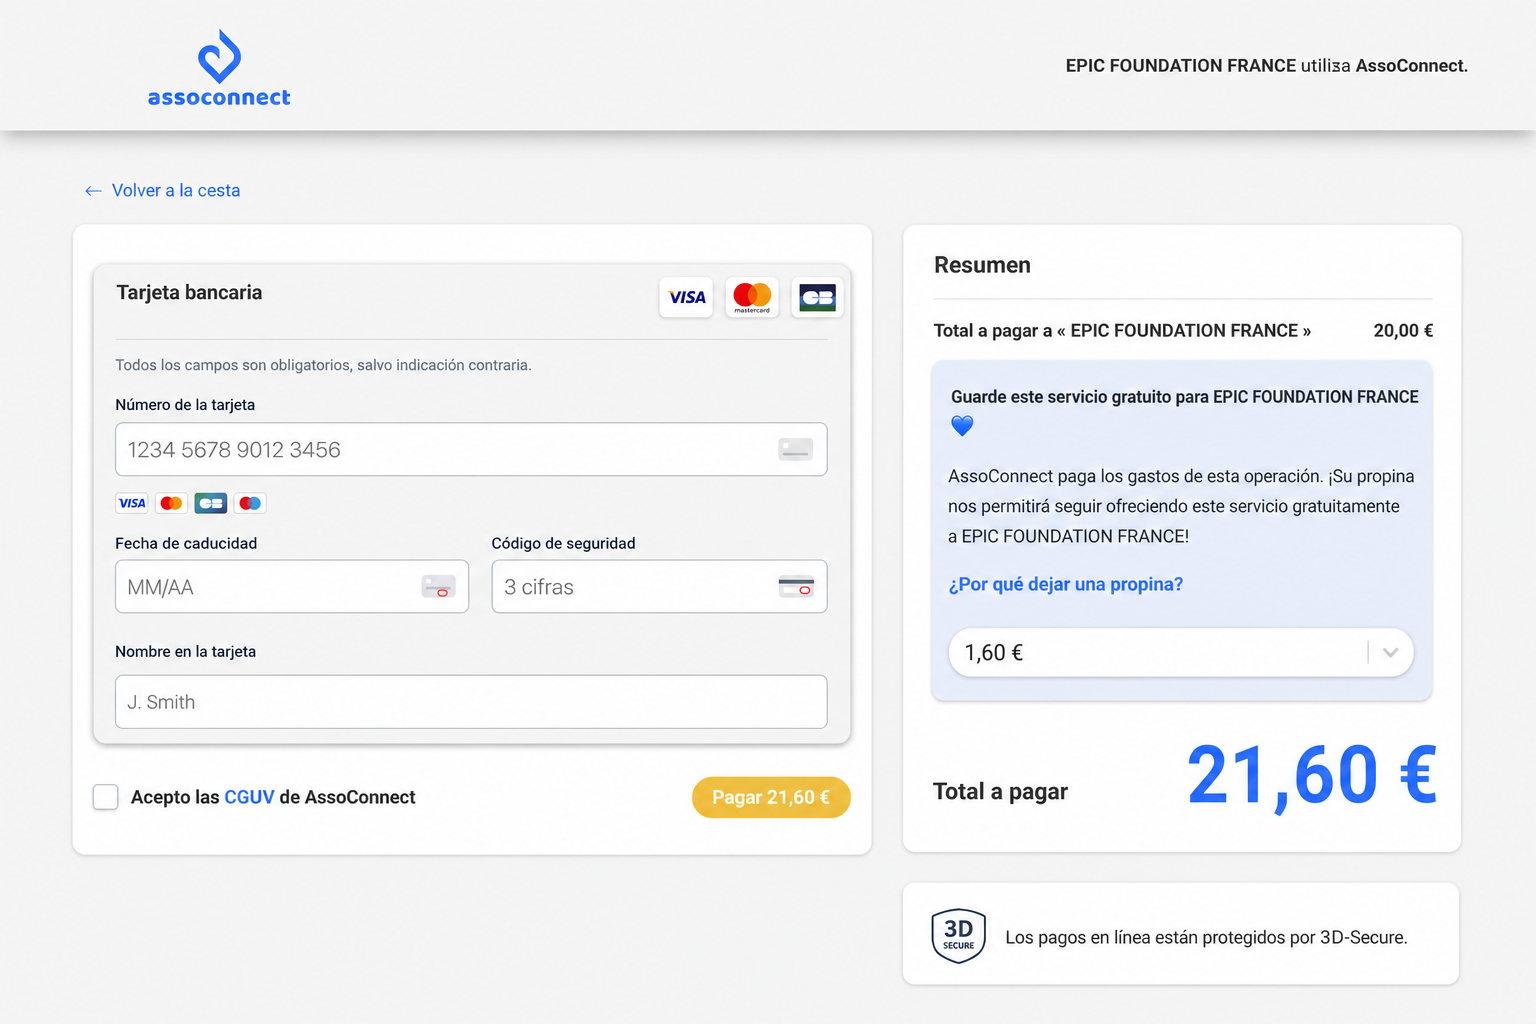Click the card icon inside card number field
1536x1024 pixels.
796,450
